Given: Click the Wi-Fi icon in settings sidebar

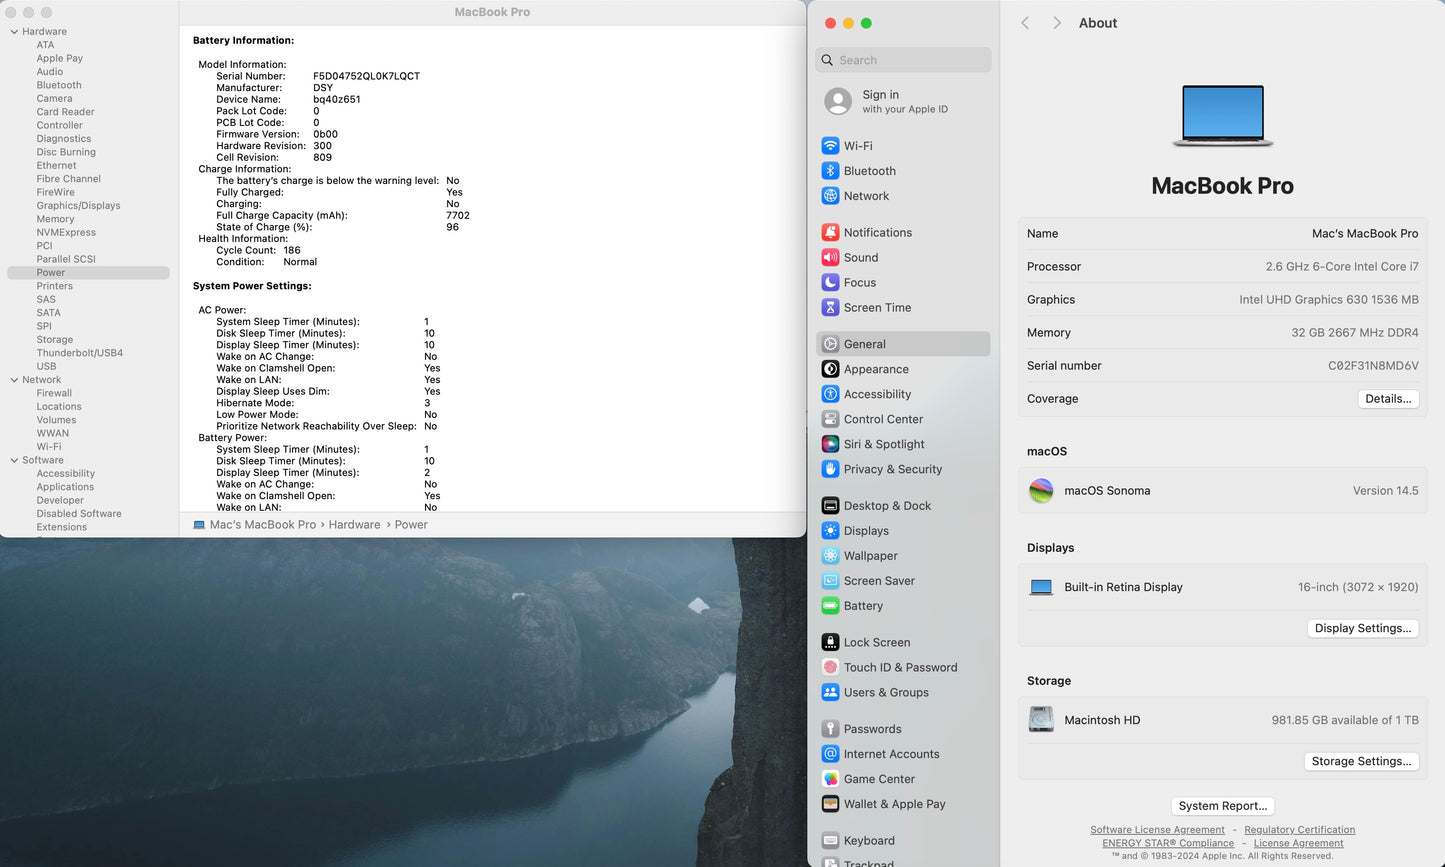Looking at the screenshot, I should tap(830, 146).
